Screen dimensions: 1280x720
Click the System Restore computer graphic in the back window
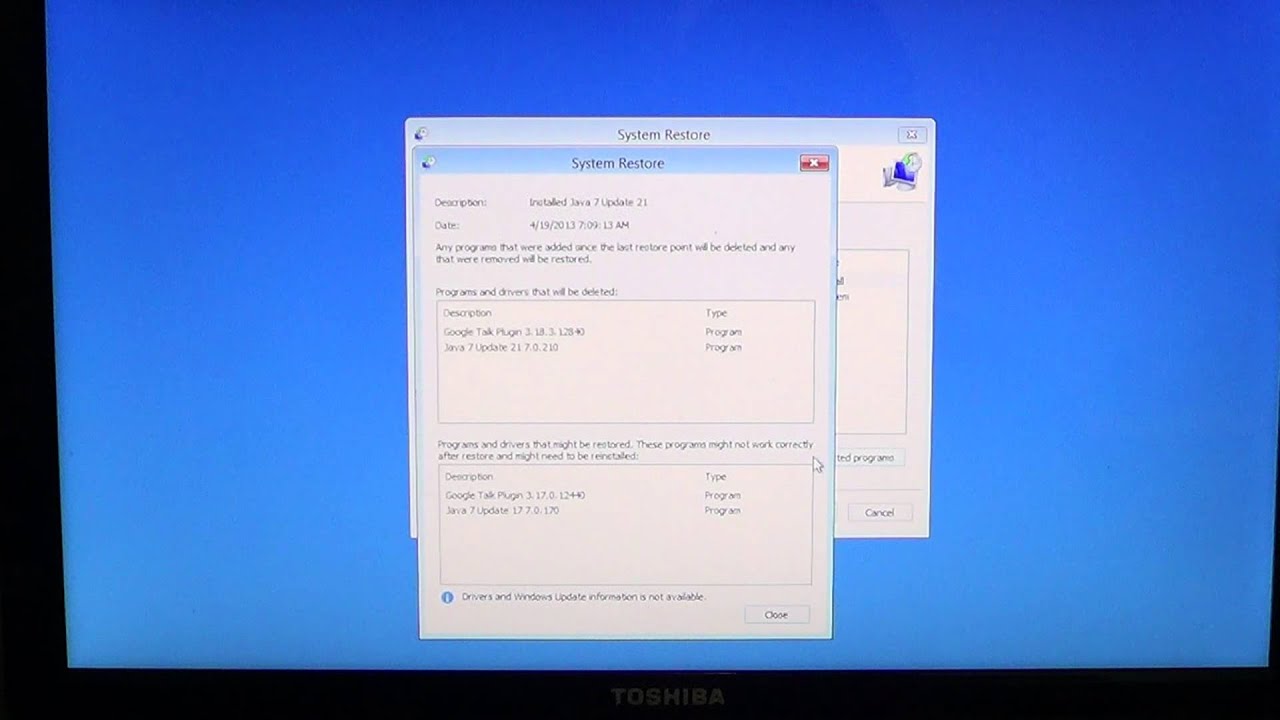902,172
